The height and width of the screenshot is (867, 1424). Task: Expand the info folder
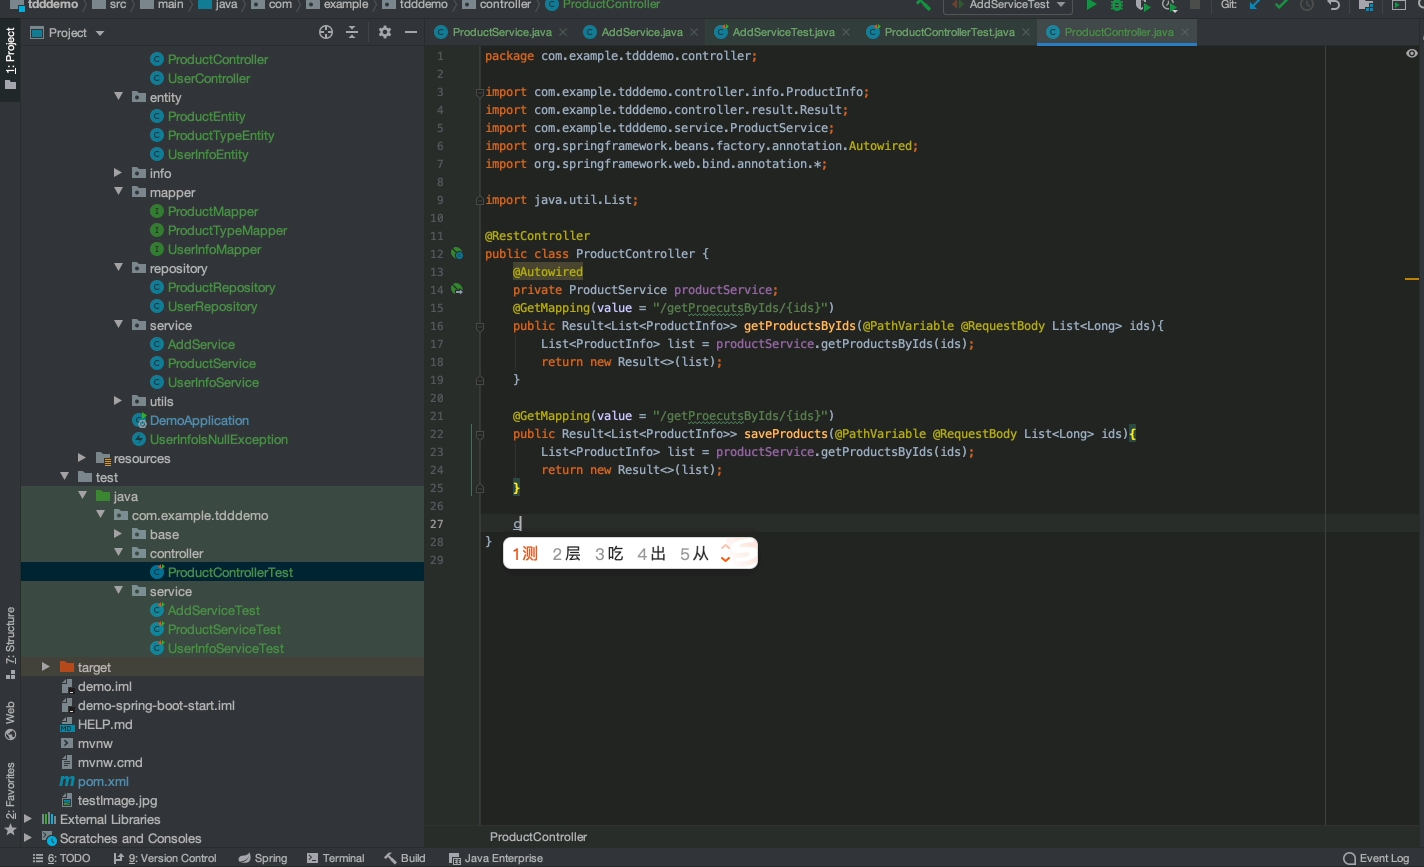tap(119, 173)
